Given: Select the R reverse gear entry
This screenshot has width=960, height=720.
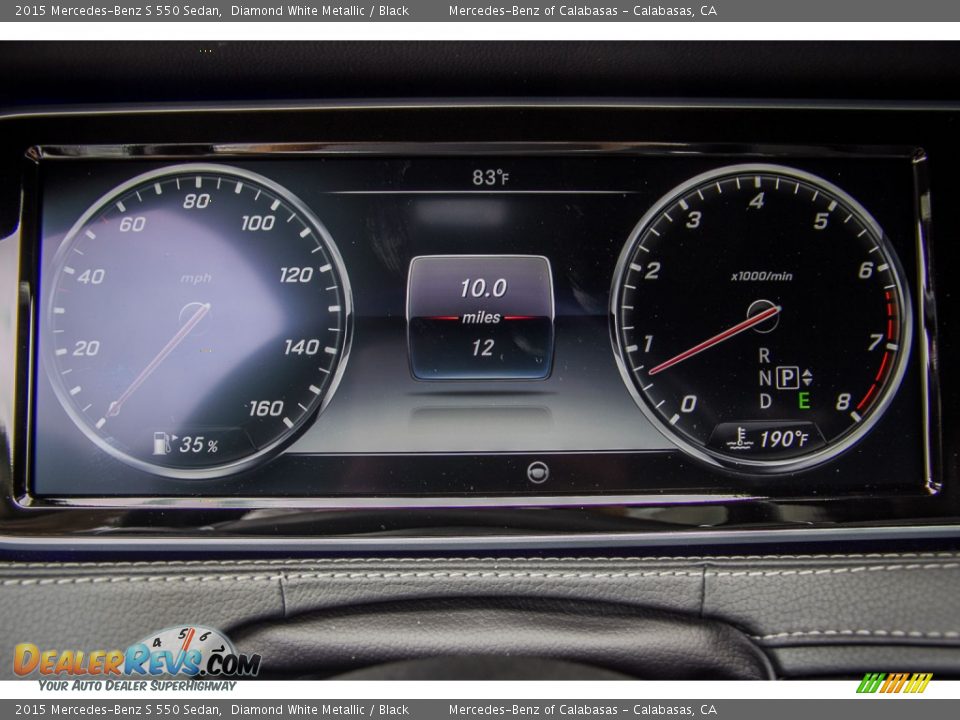Looking at the screenshot, I should pos(764,354).
